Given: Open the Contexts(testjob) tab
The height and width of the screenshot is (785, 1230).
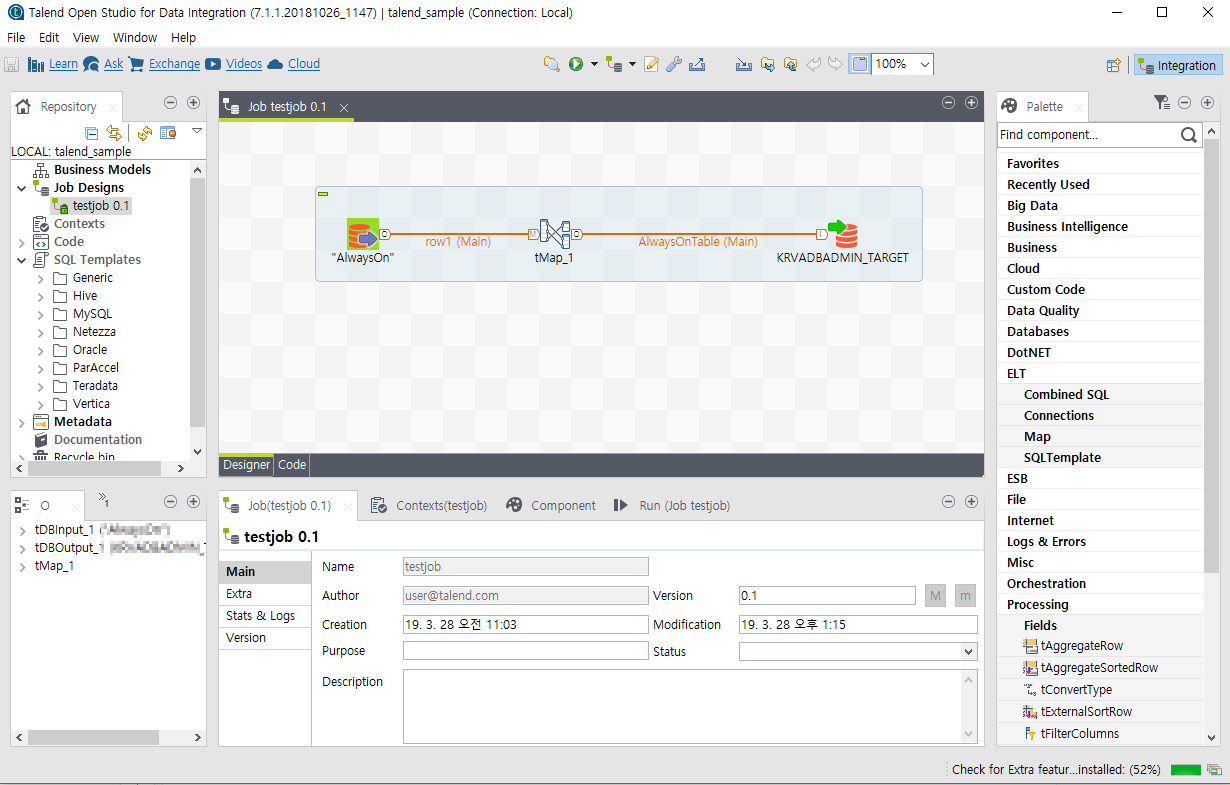Looking at the screenshot, I should click(429, 506).
